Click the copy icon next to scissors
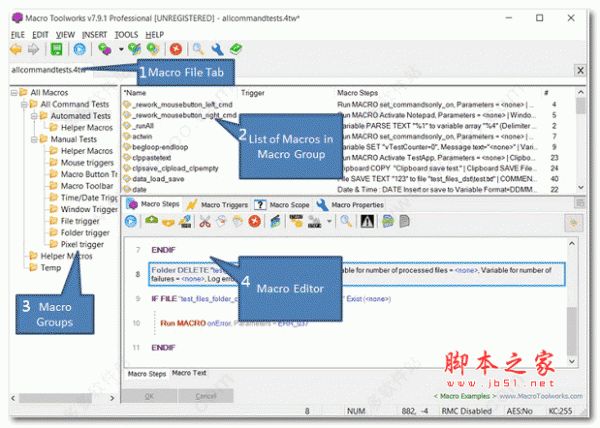600x428 pixels. (221, 221)
